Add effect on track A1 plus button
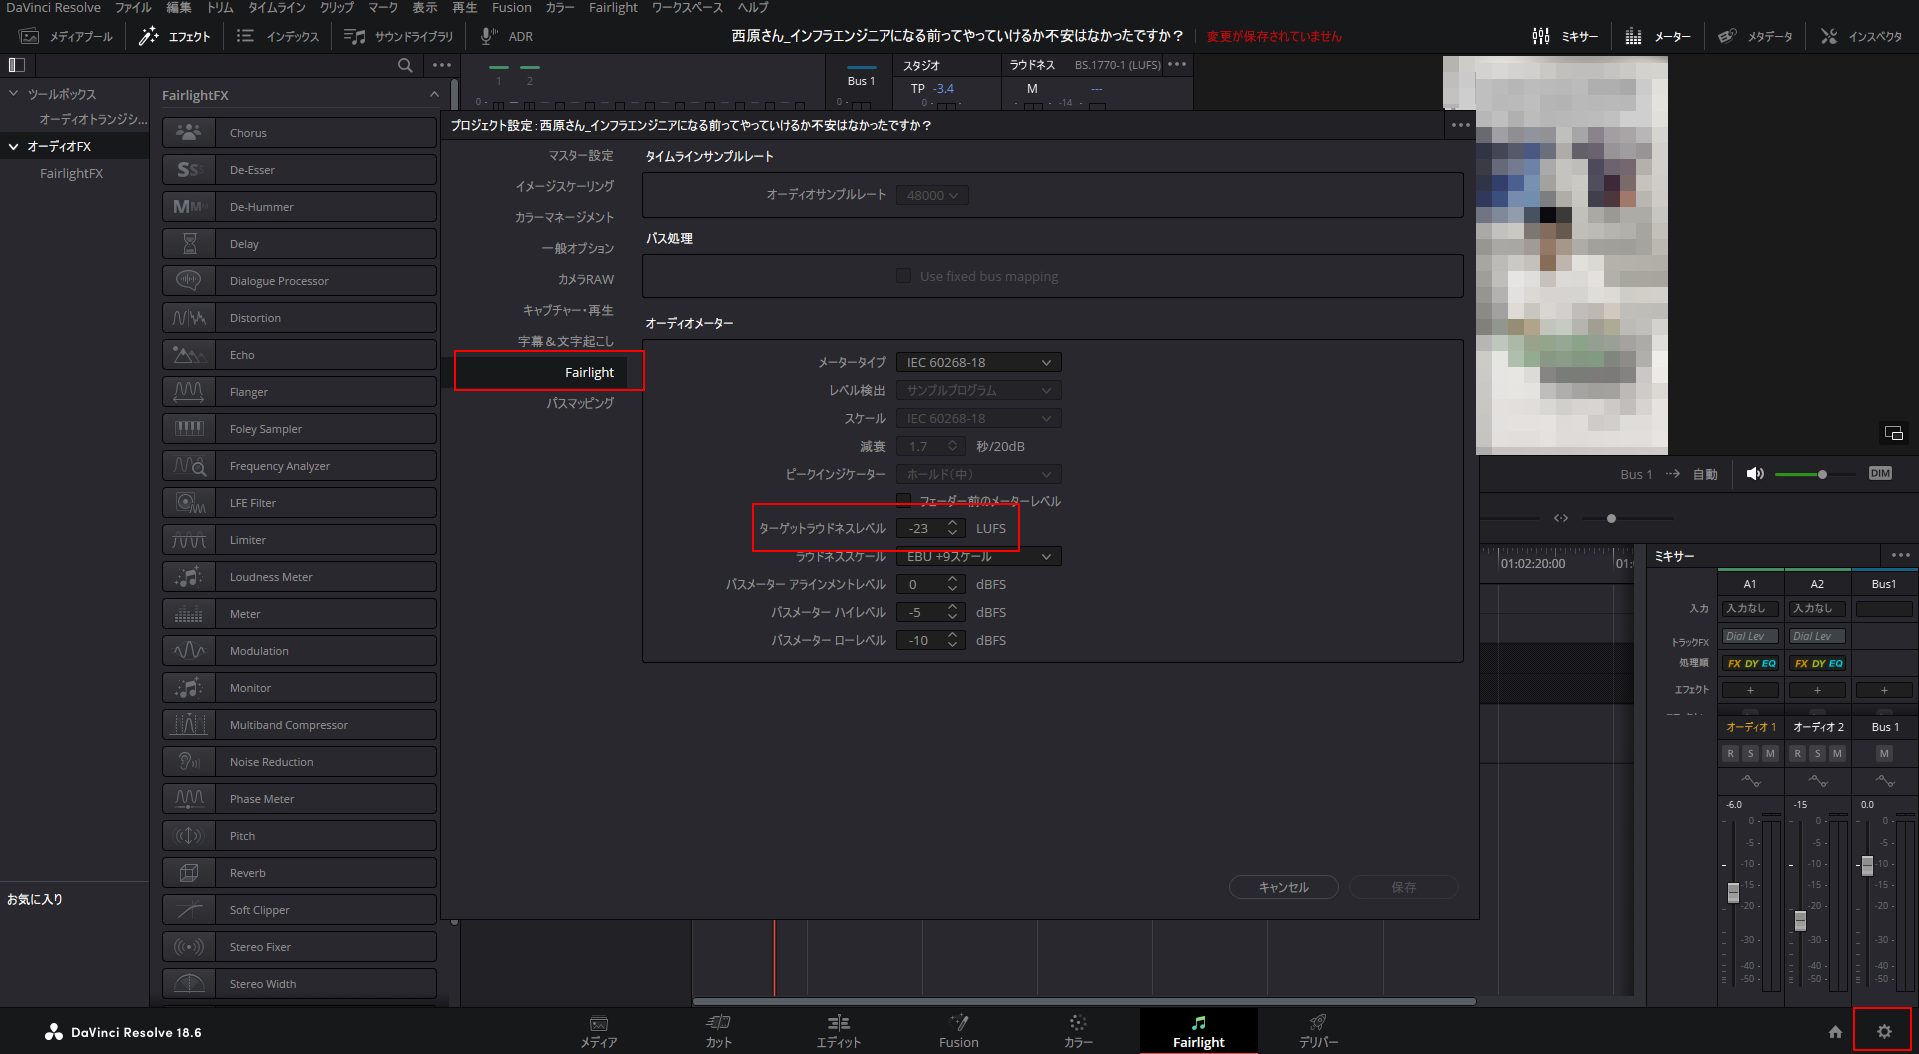Image resolution: width=1919 pixels, height=1054 pixels. [x=1750, y=690]
